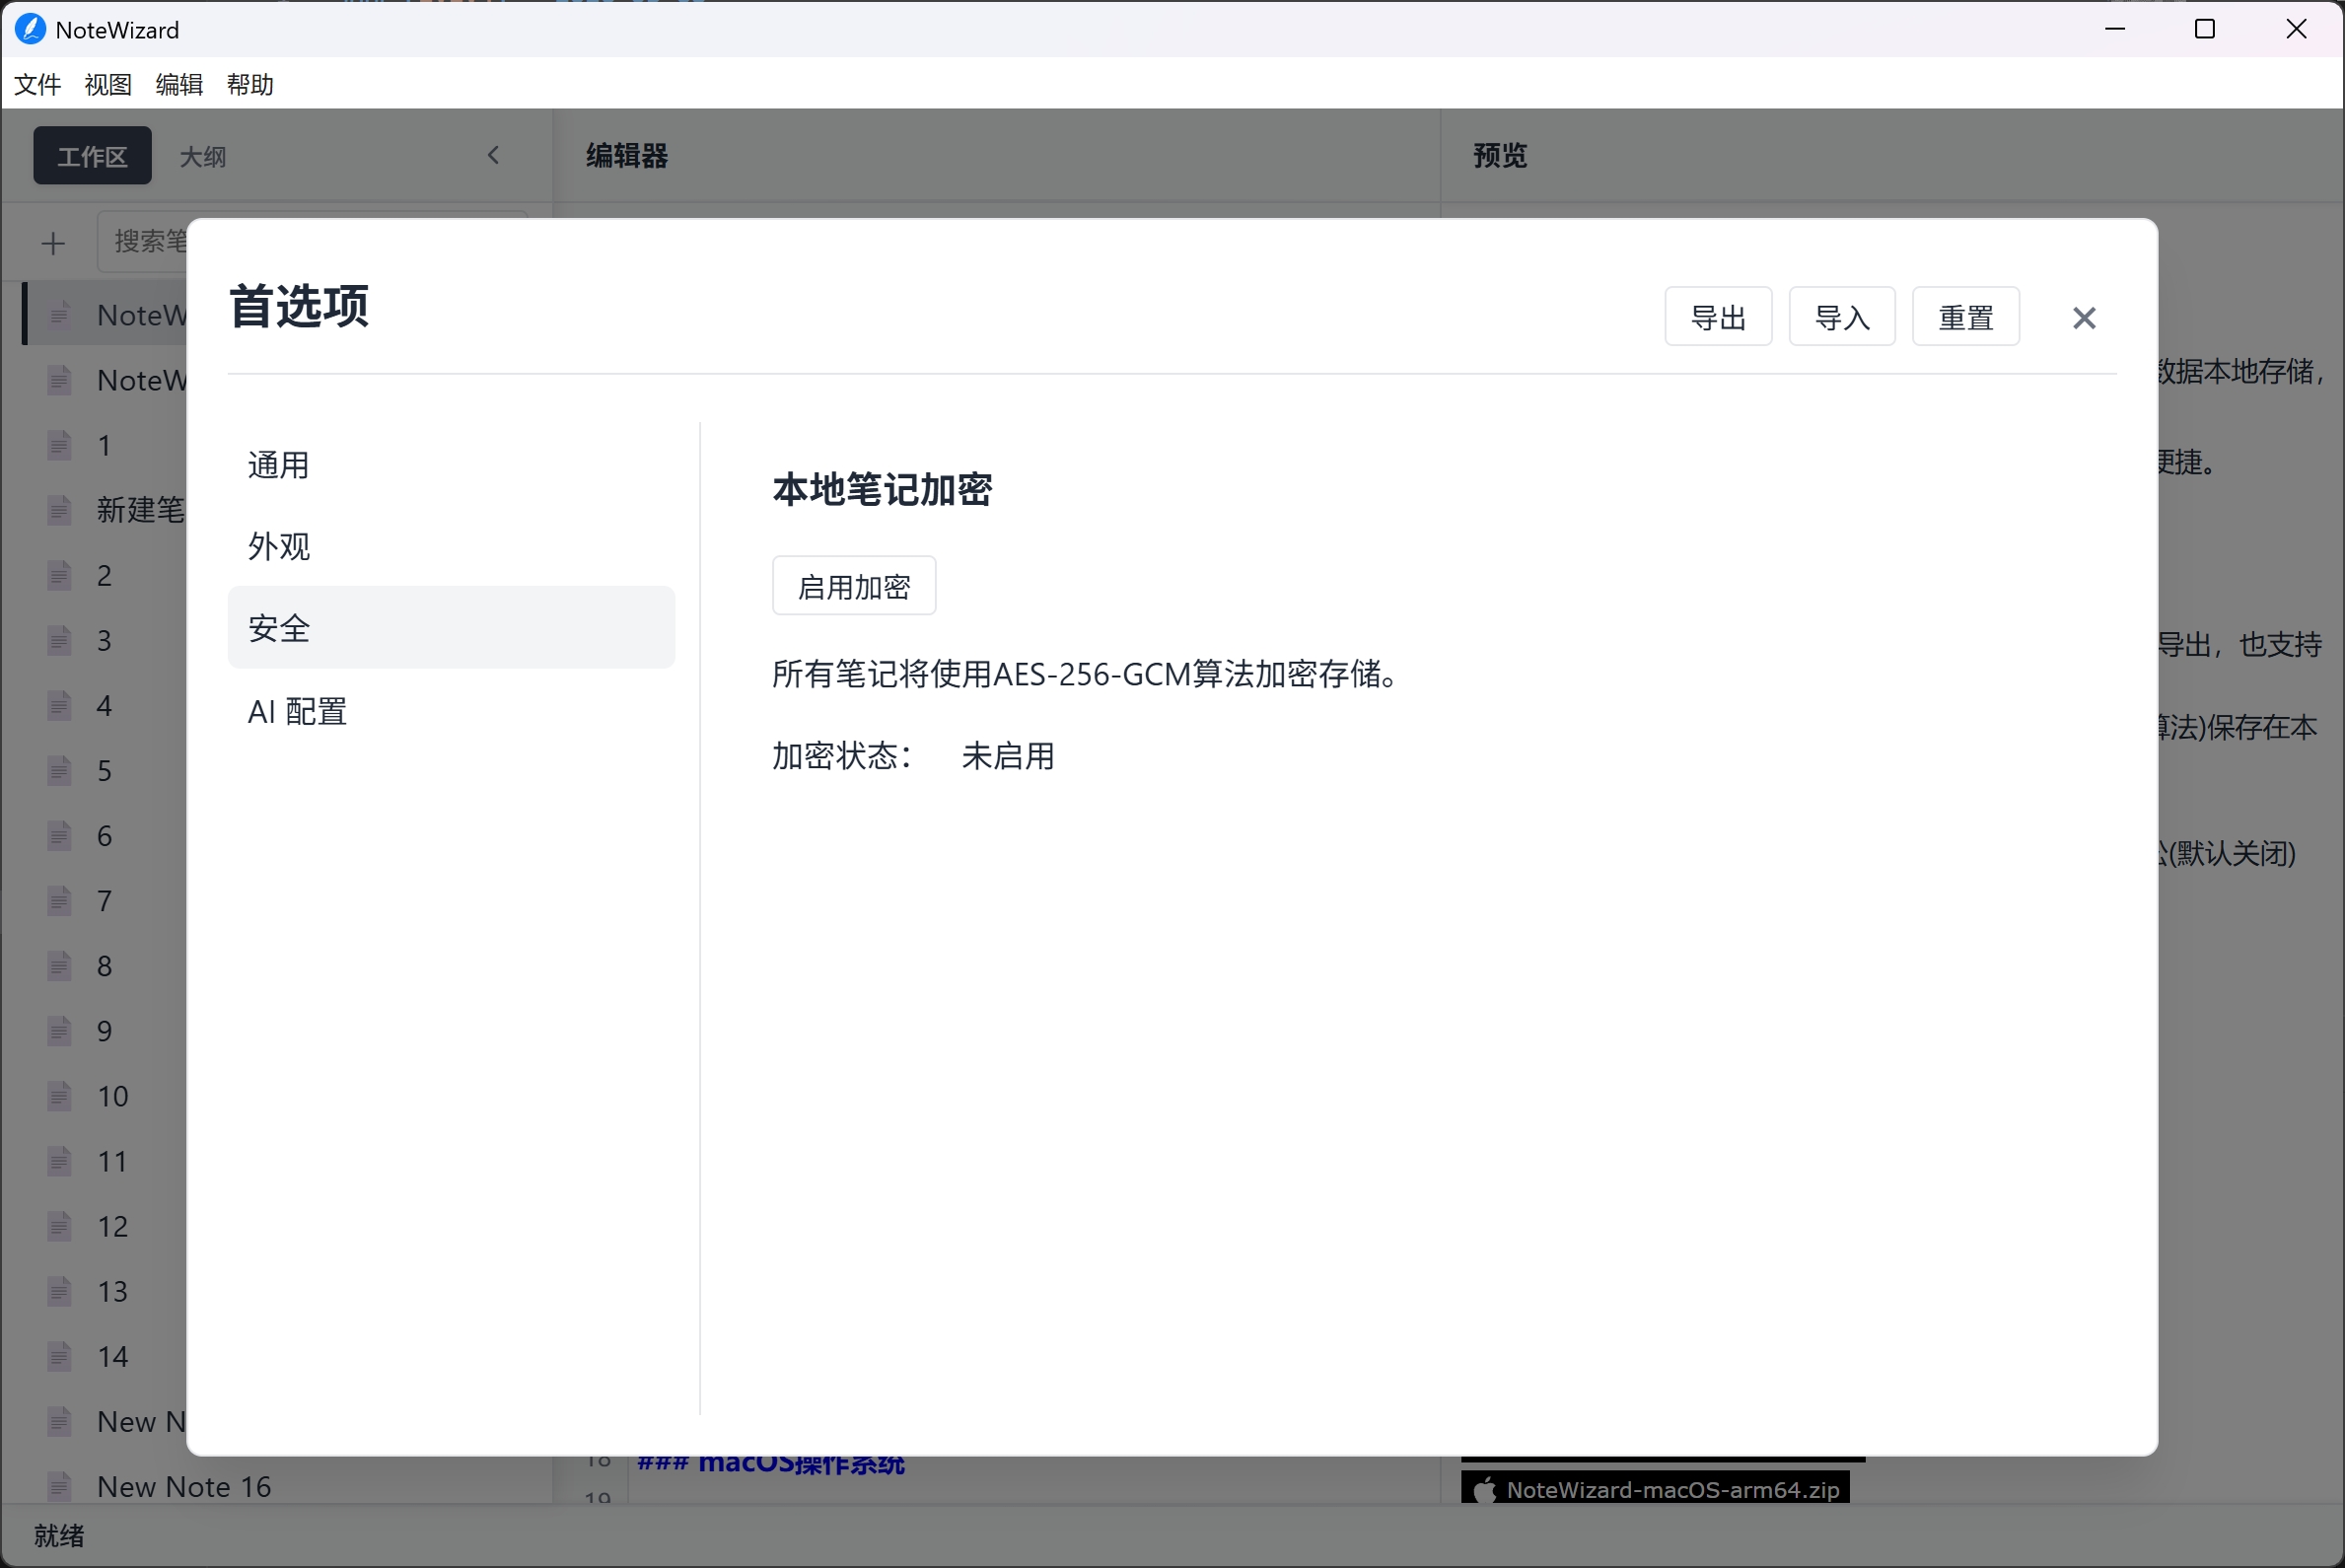Viewport: 2345px width, 1568px height.
Task: Click the plus icon to add note
Action: [53, 243]
